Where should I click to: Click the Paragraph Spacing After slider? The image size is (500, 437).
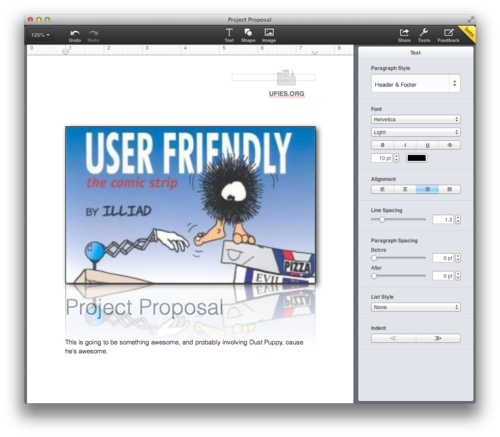(398, 276)
